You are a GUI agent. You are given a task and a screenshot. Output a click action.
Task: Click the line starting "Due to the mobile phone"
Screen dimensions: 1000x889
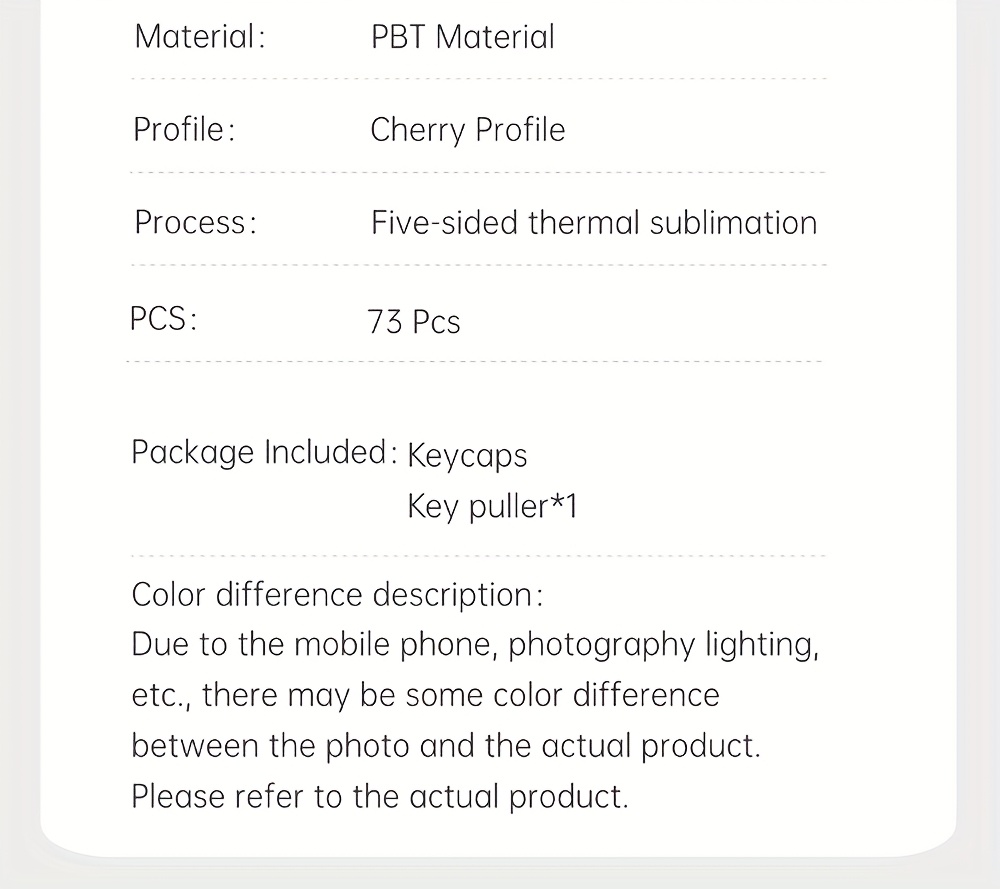[475, 645]
